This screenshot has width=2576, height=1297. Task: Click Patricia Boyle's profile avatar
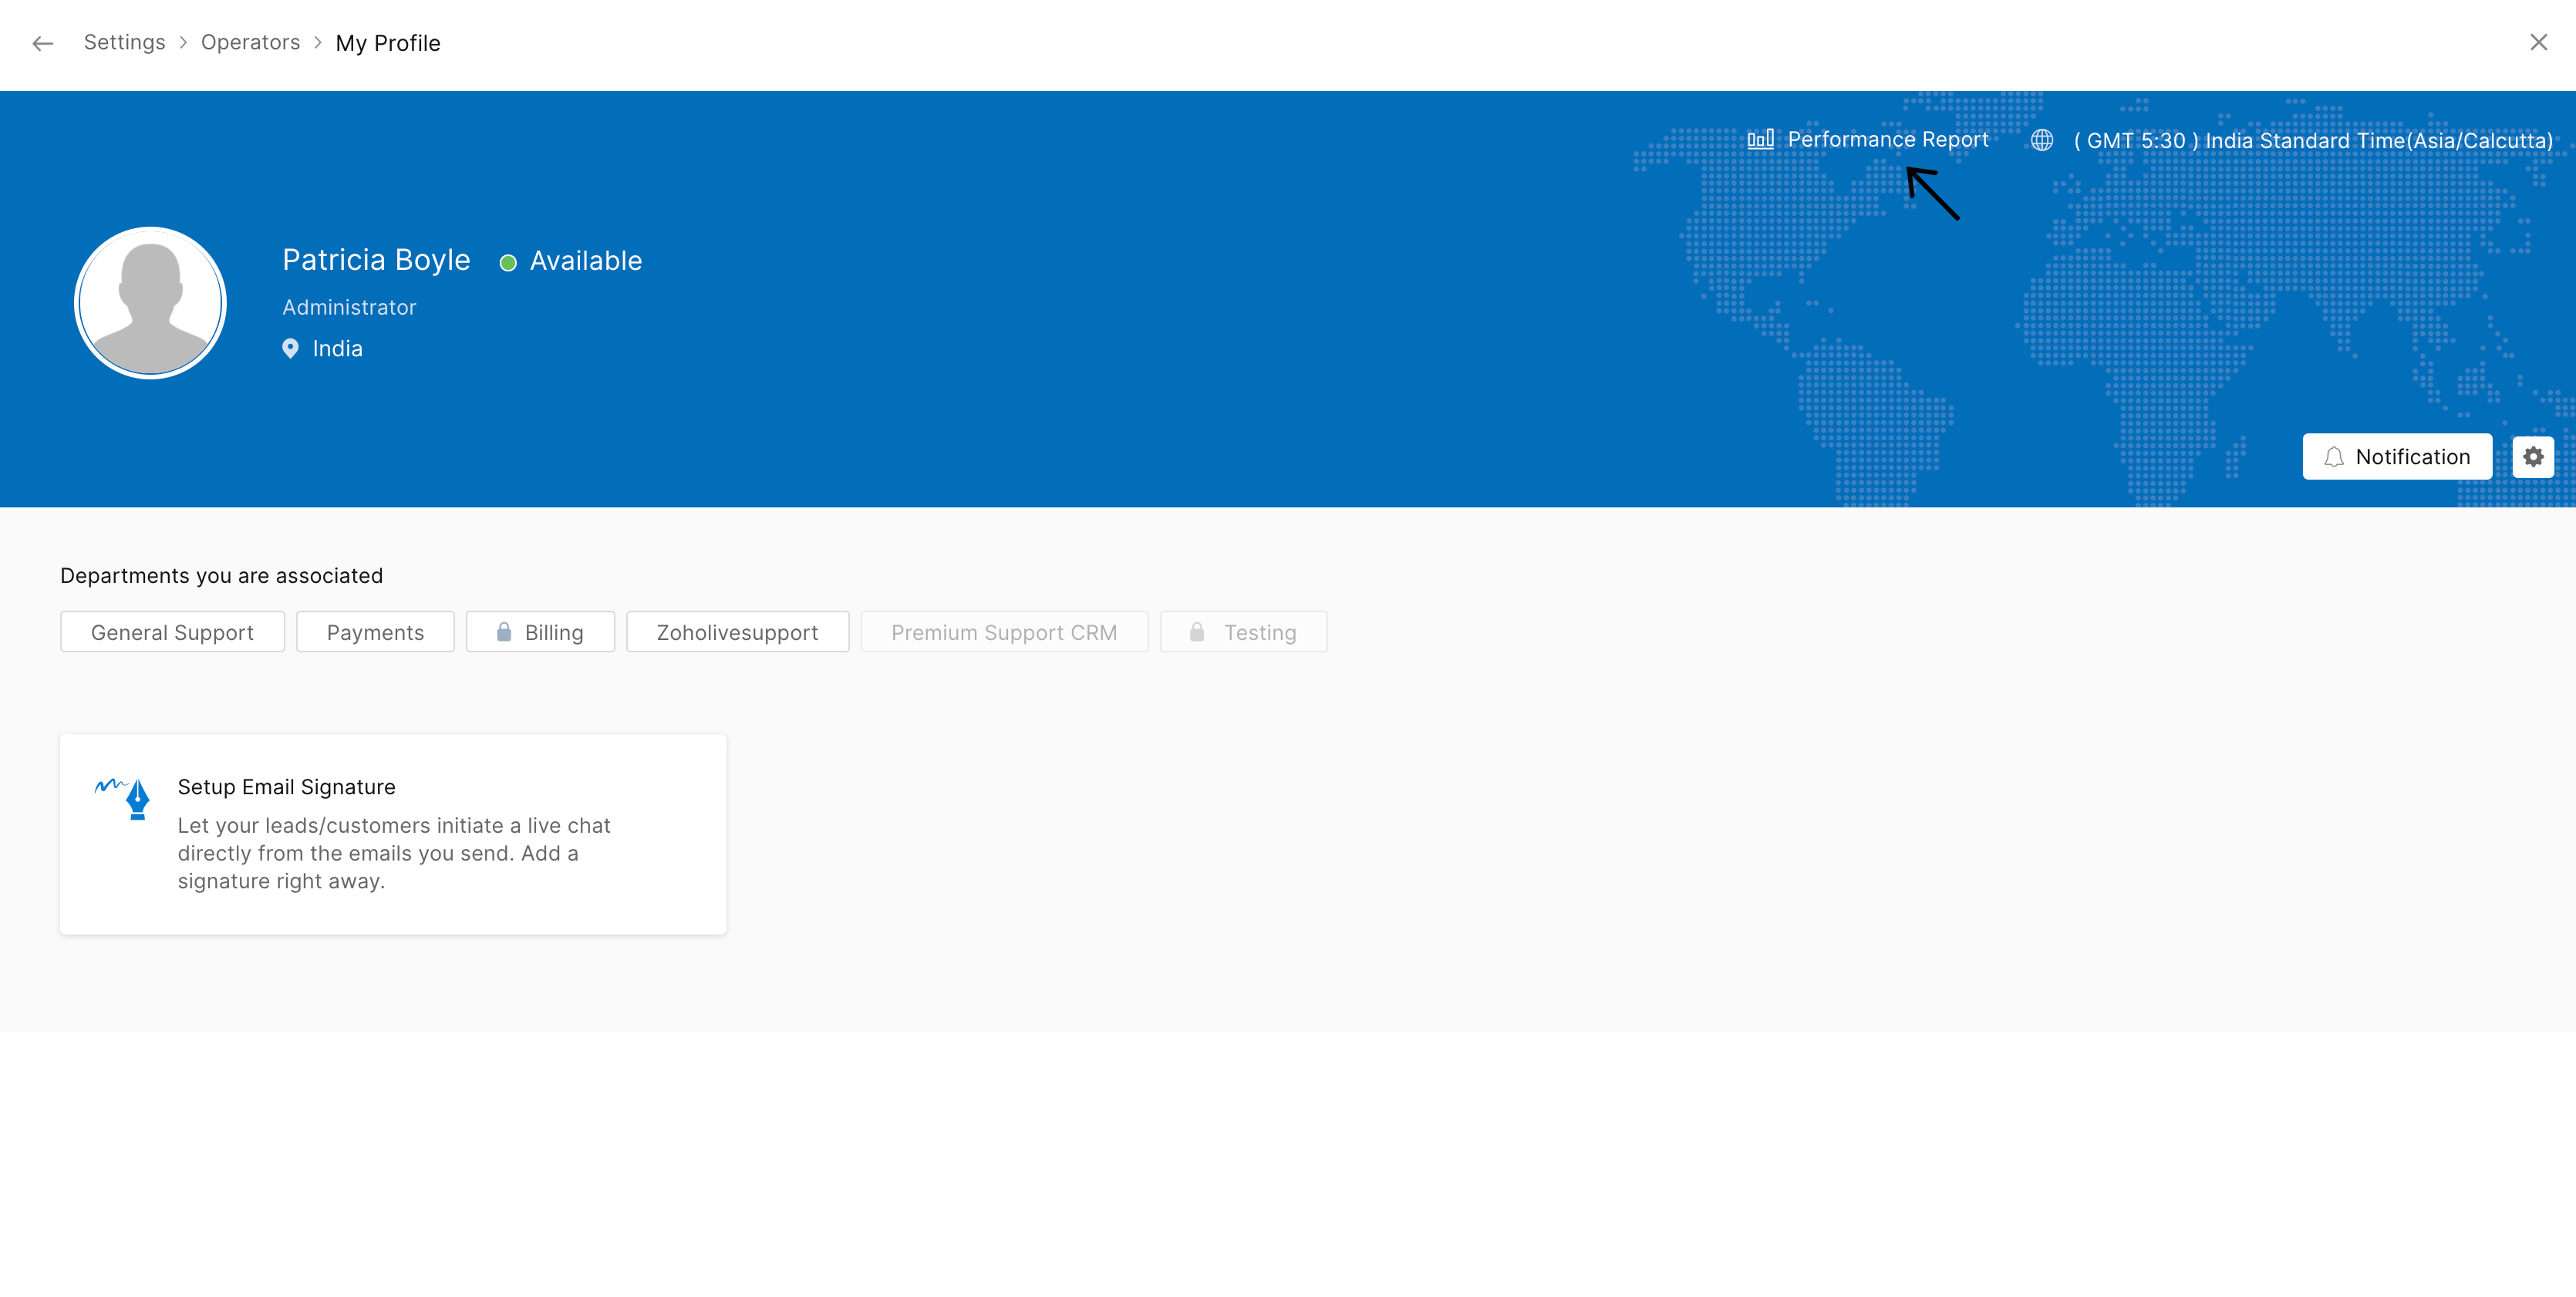pyautogui.click(x=150, y=303)
